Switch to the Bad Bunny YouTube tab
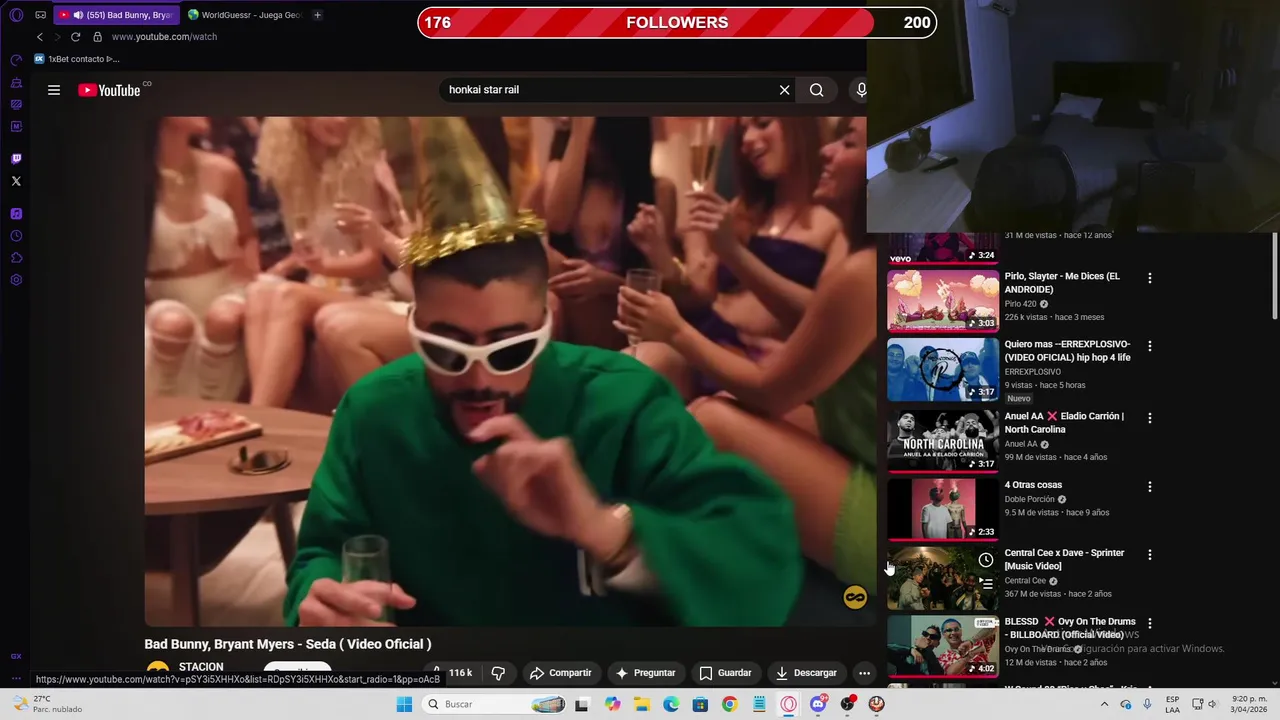The width and height of the screenshot is (1280, 720). 117,15
